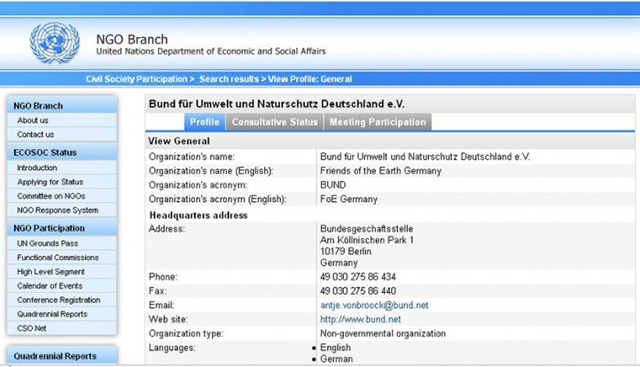This screenshot has height=367, width=640.
Task: Click the United Nations emblem logo
Action: pyautogui.click(x=54, y=42)
